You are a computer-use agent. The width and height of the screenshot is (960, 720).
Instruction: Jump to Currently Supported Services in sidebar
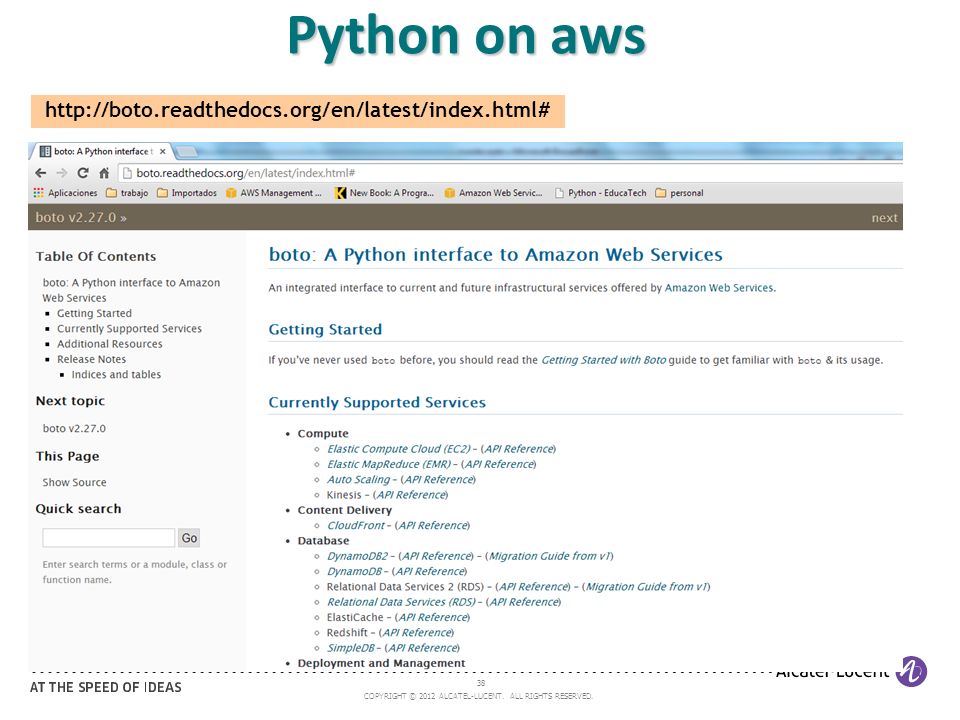pos(129,329)
